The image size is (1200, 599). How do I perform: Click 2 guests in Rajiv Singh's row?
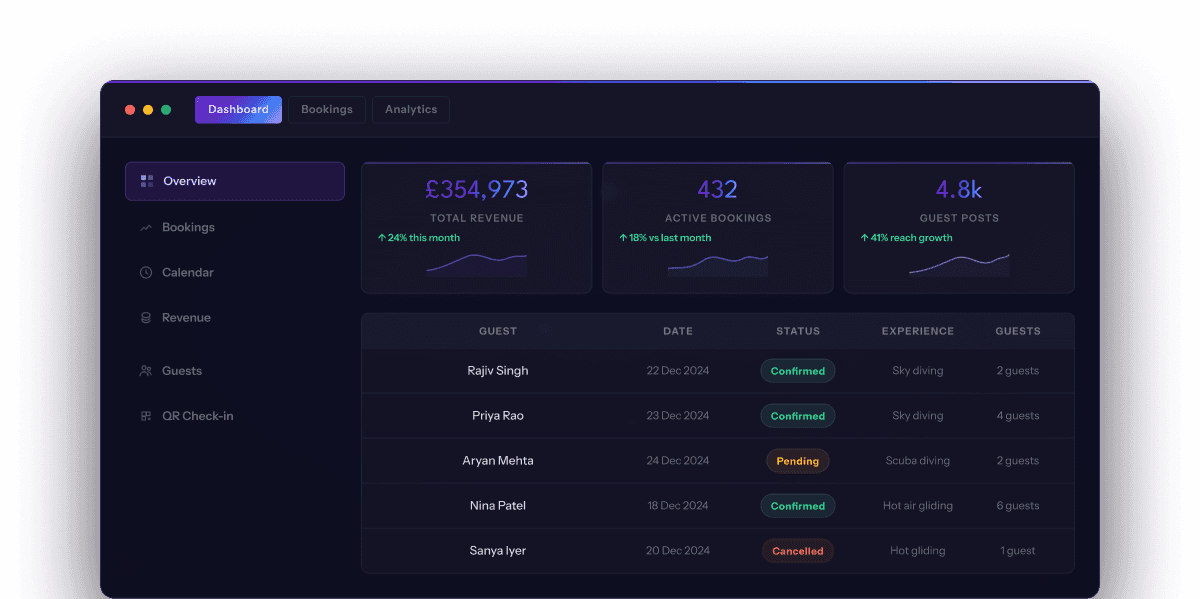point(1018,371)
